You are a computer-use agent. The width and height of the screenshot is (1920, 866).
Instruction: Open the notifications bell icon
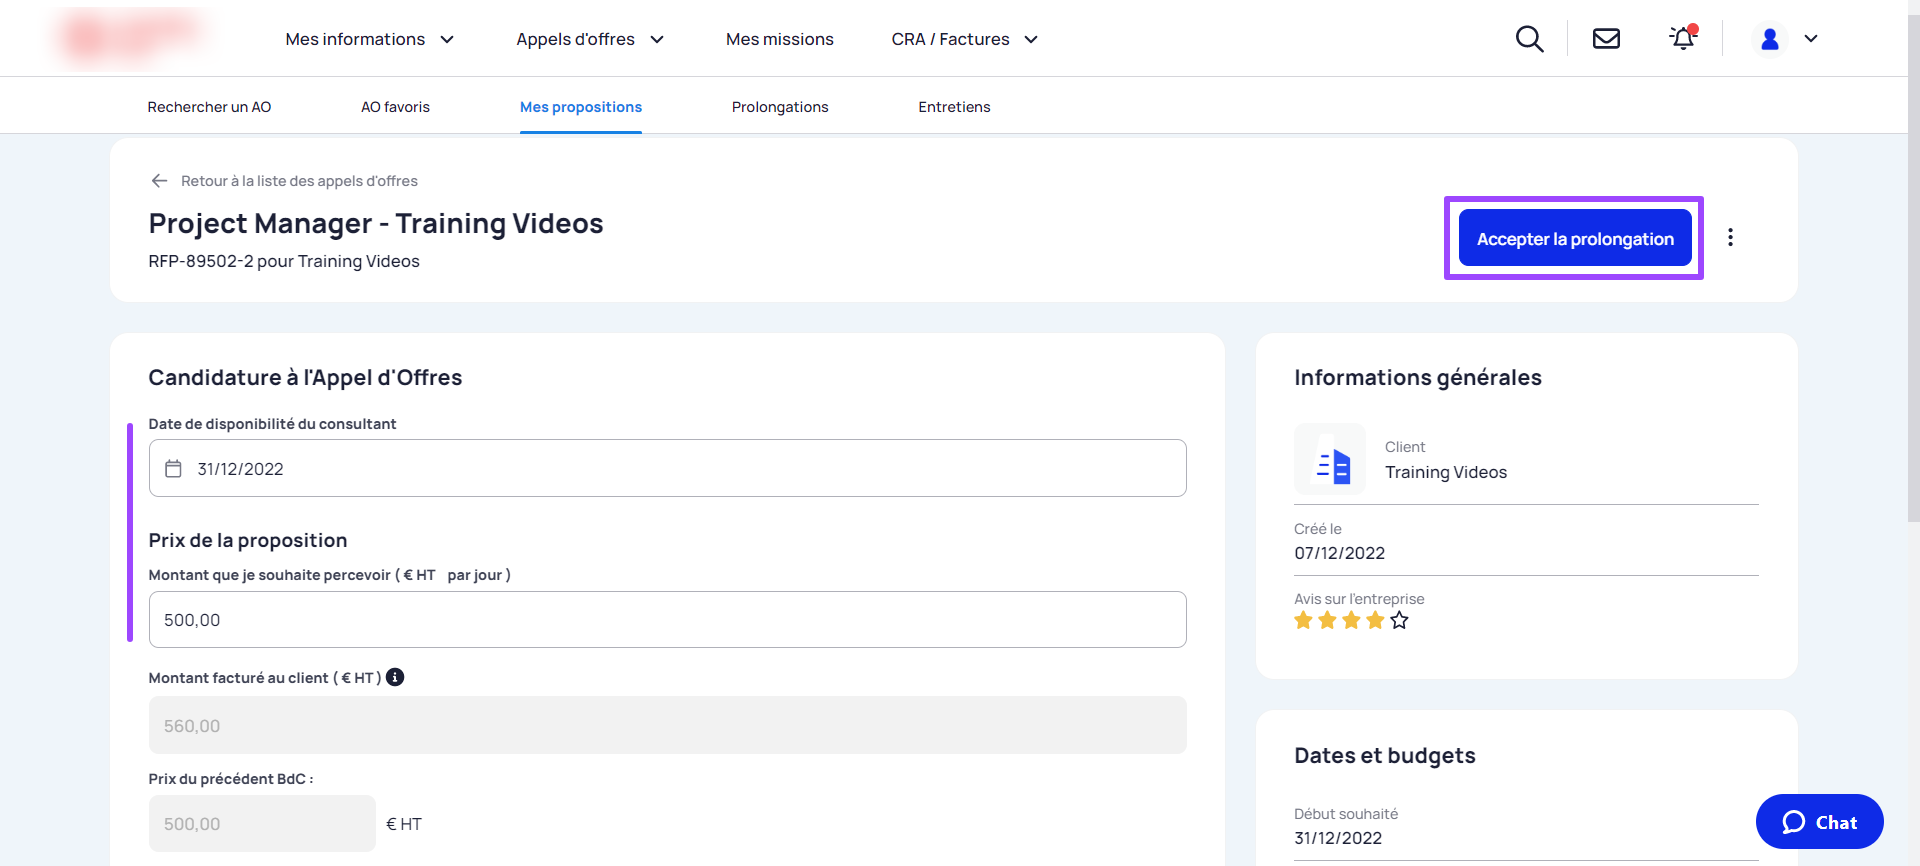point(1683,38)
